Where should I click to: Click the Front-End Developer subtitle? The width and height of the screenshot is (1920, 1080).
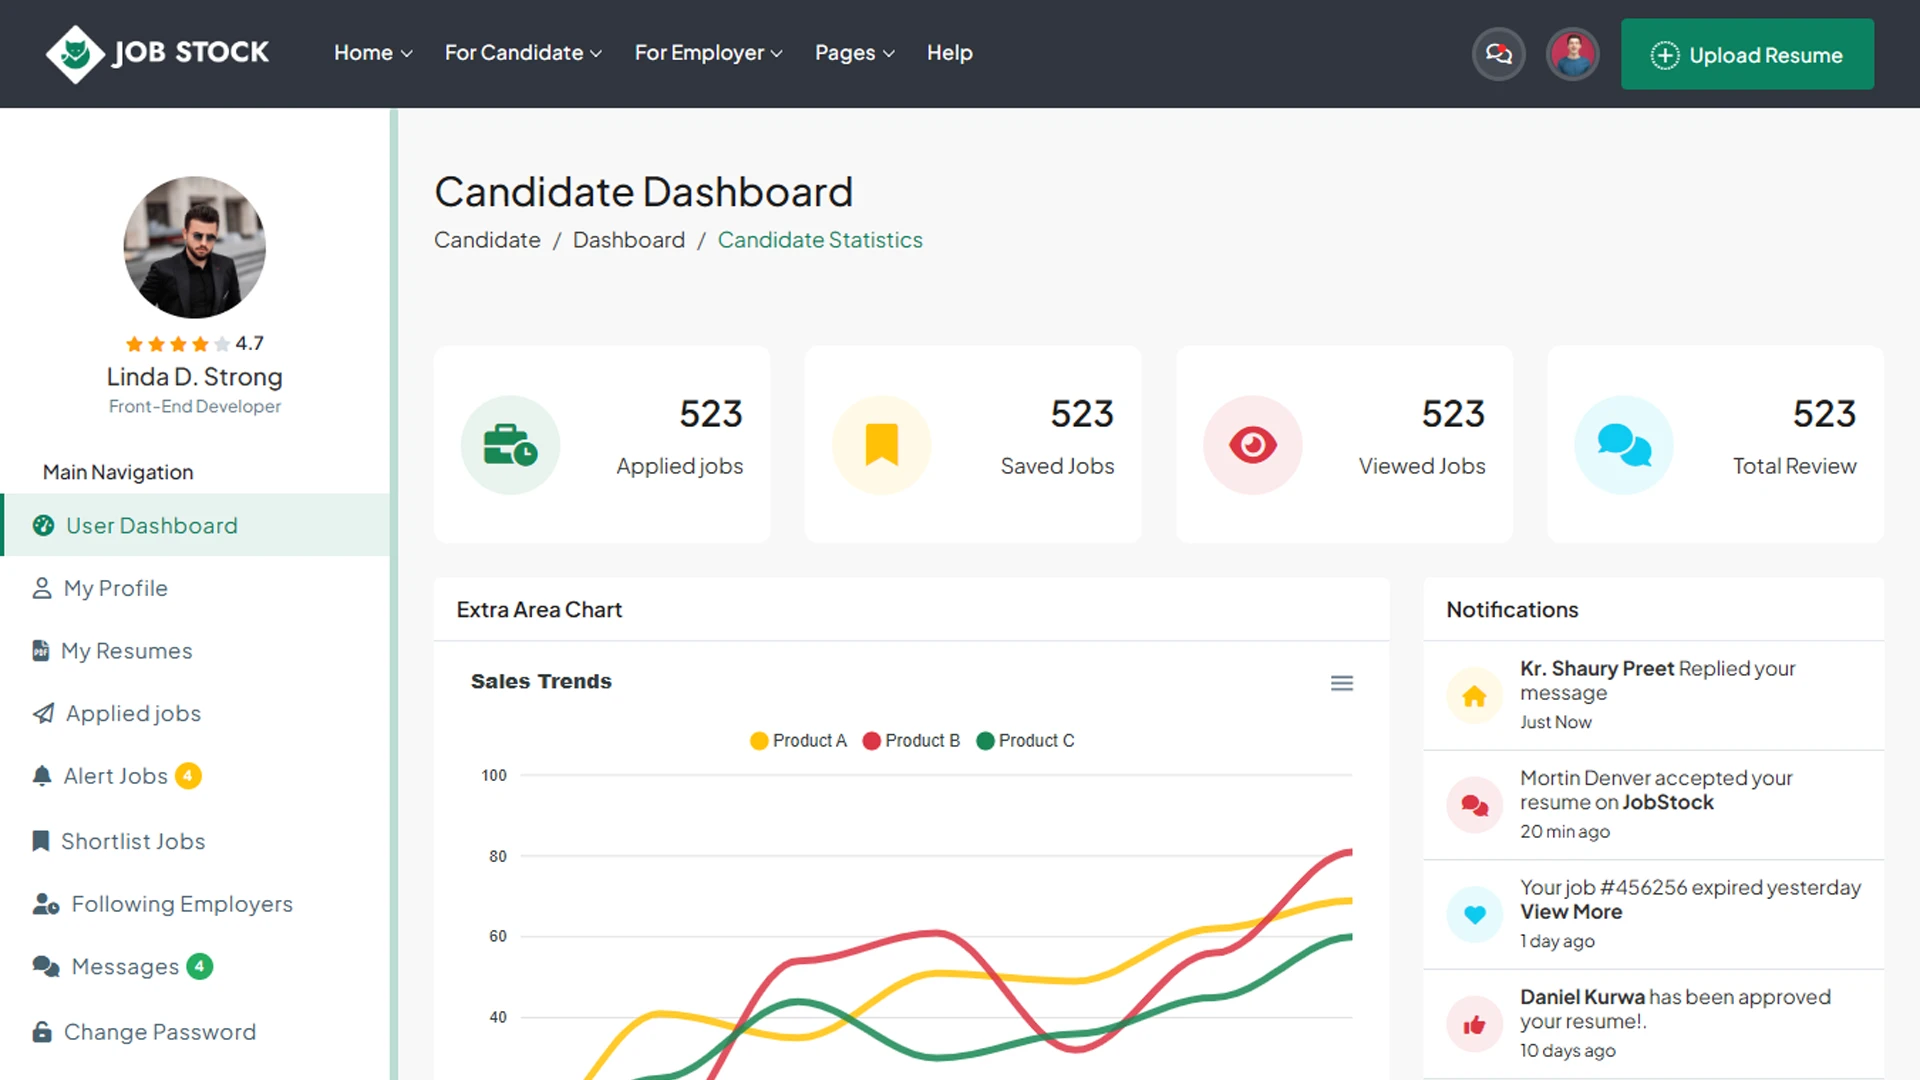pos(195,406)
